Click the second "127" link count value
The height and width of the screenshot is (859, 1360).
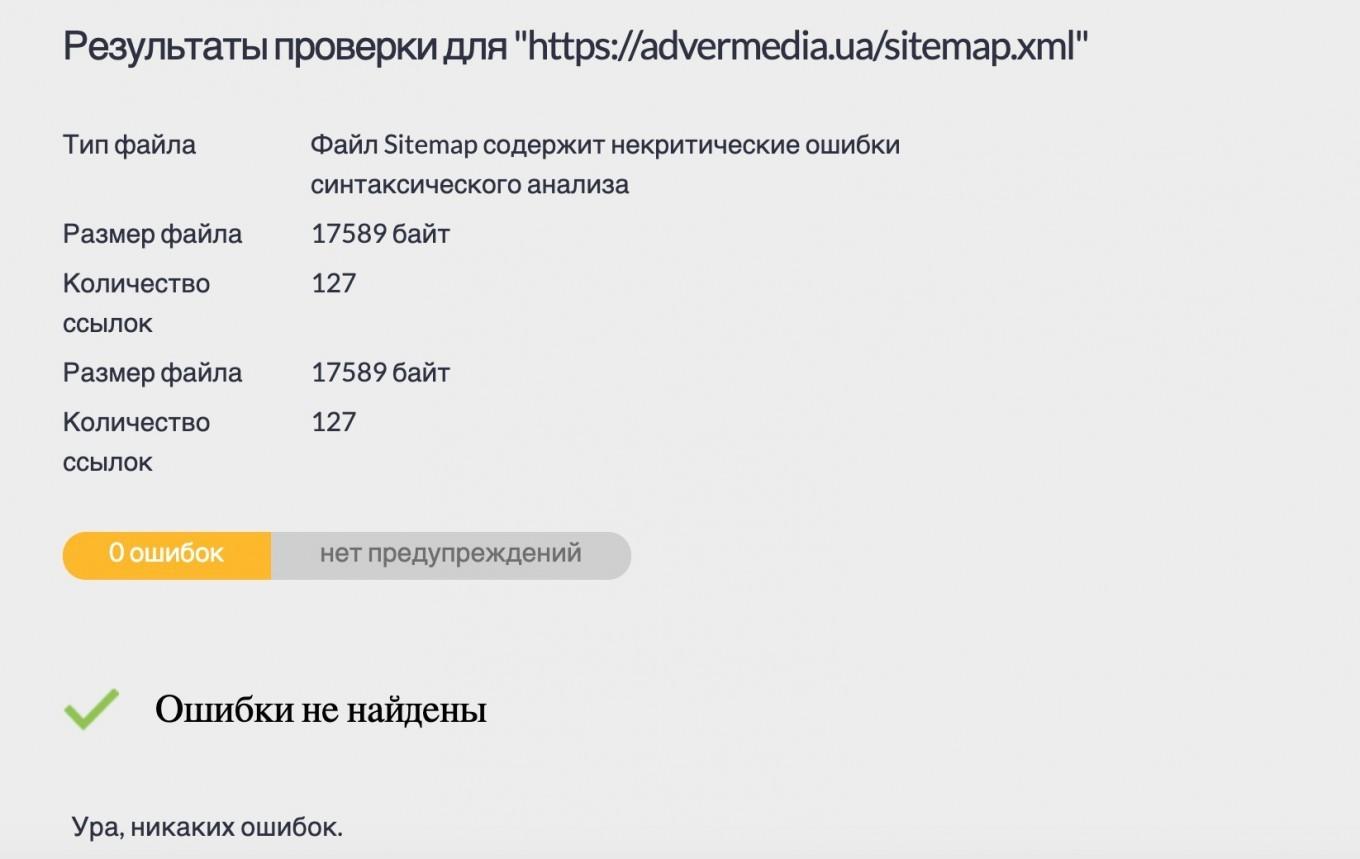333,422
